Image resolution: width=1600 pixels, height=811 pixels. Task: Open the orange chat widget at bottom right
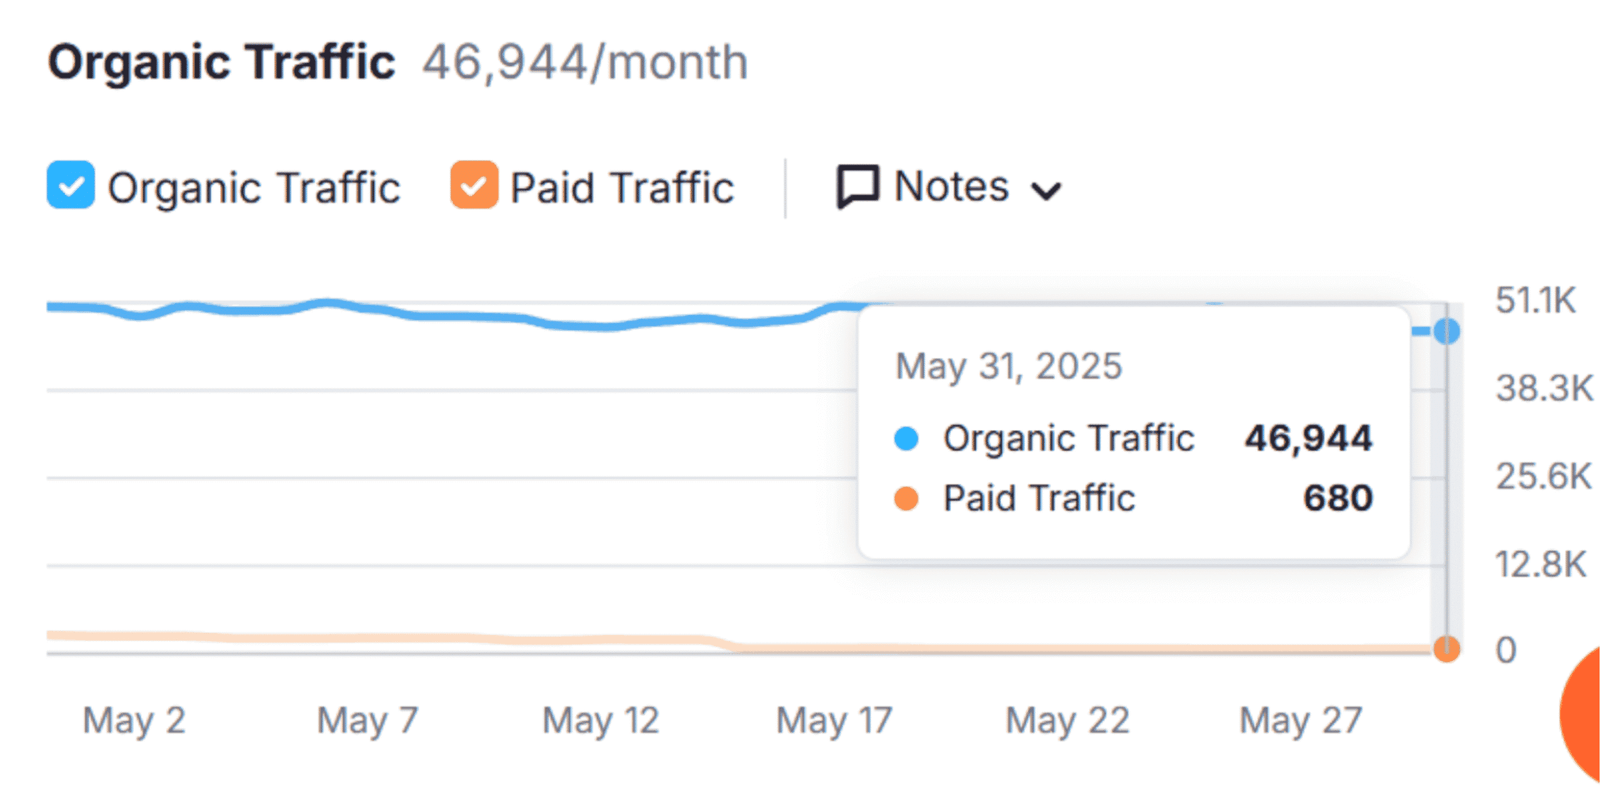click(x=1582, y=713)
